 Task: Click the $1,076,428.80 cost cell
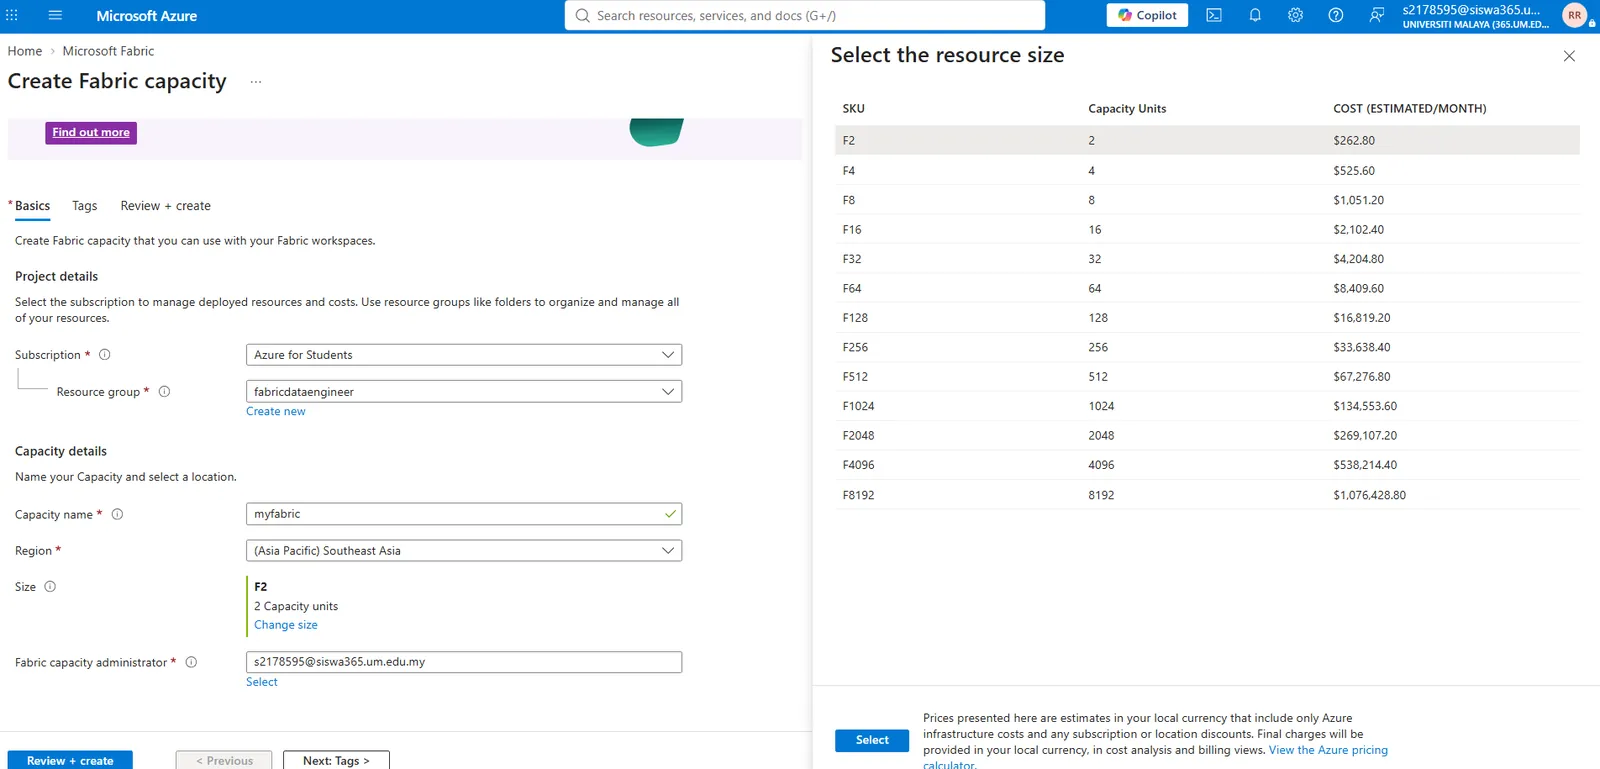pyautogui.click(x=1370, y=495)
